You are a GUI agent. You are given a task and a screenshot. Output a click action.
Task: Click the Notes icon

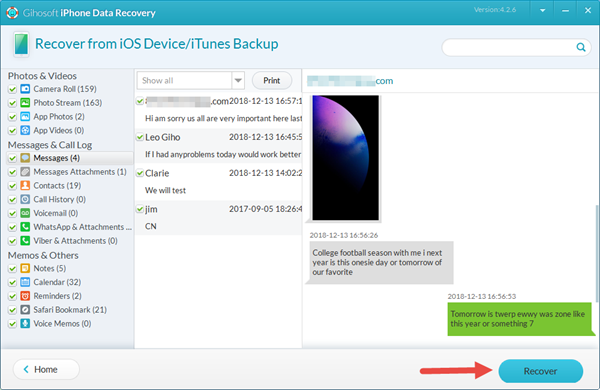(25, 268)
